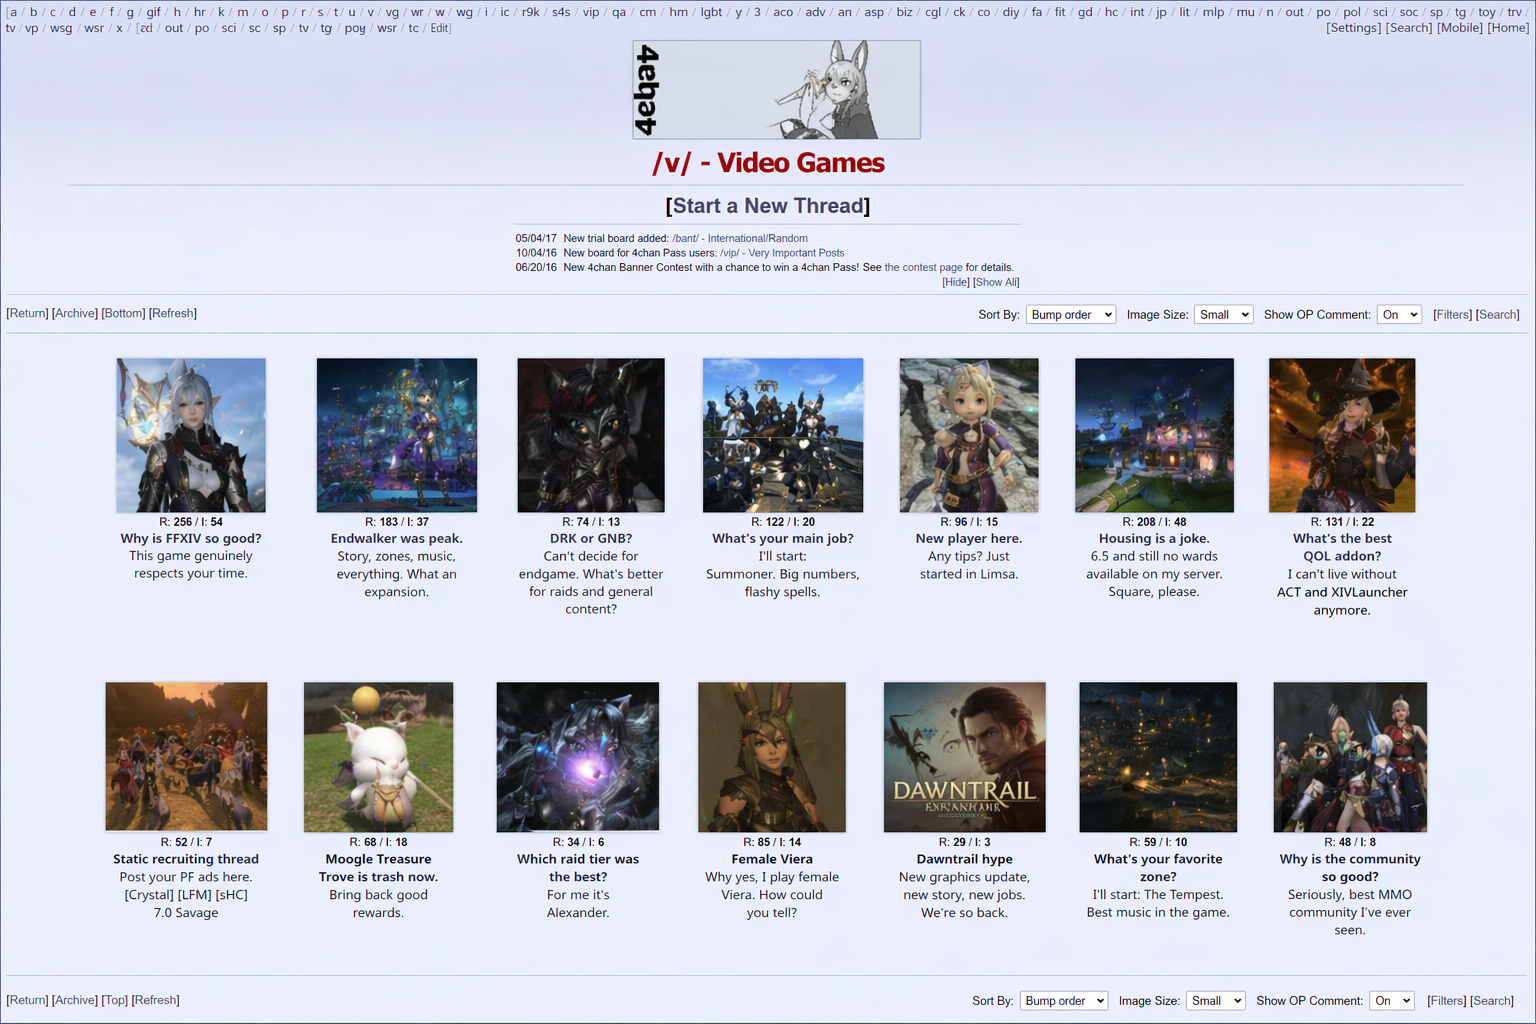This screenshot has width=1536, height=1024.
Task: Open the Start a New Thread link
Action: pos(768,206)
